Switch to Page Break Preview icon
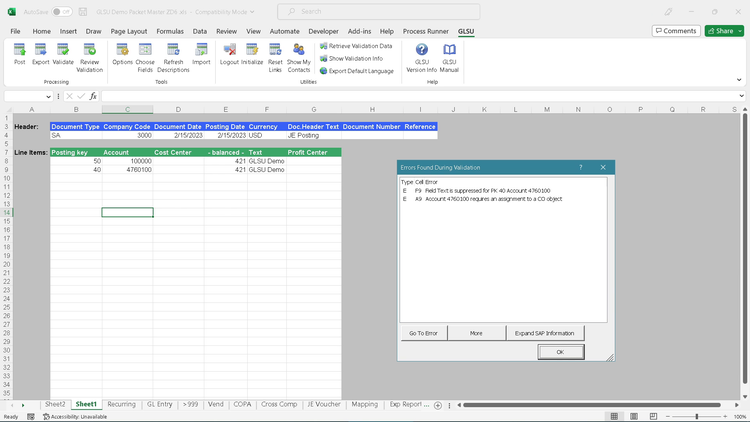The image size is (750, 422). tap(653, 416)
